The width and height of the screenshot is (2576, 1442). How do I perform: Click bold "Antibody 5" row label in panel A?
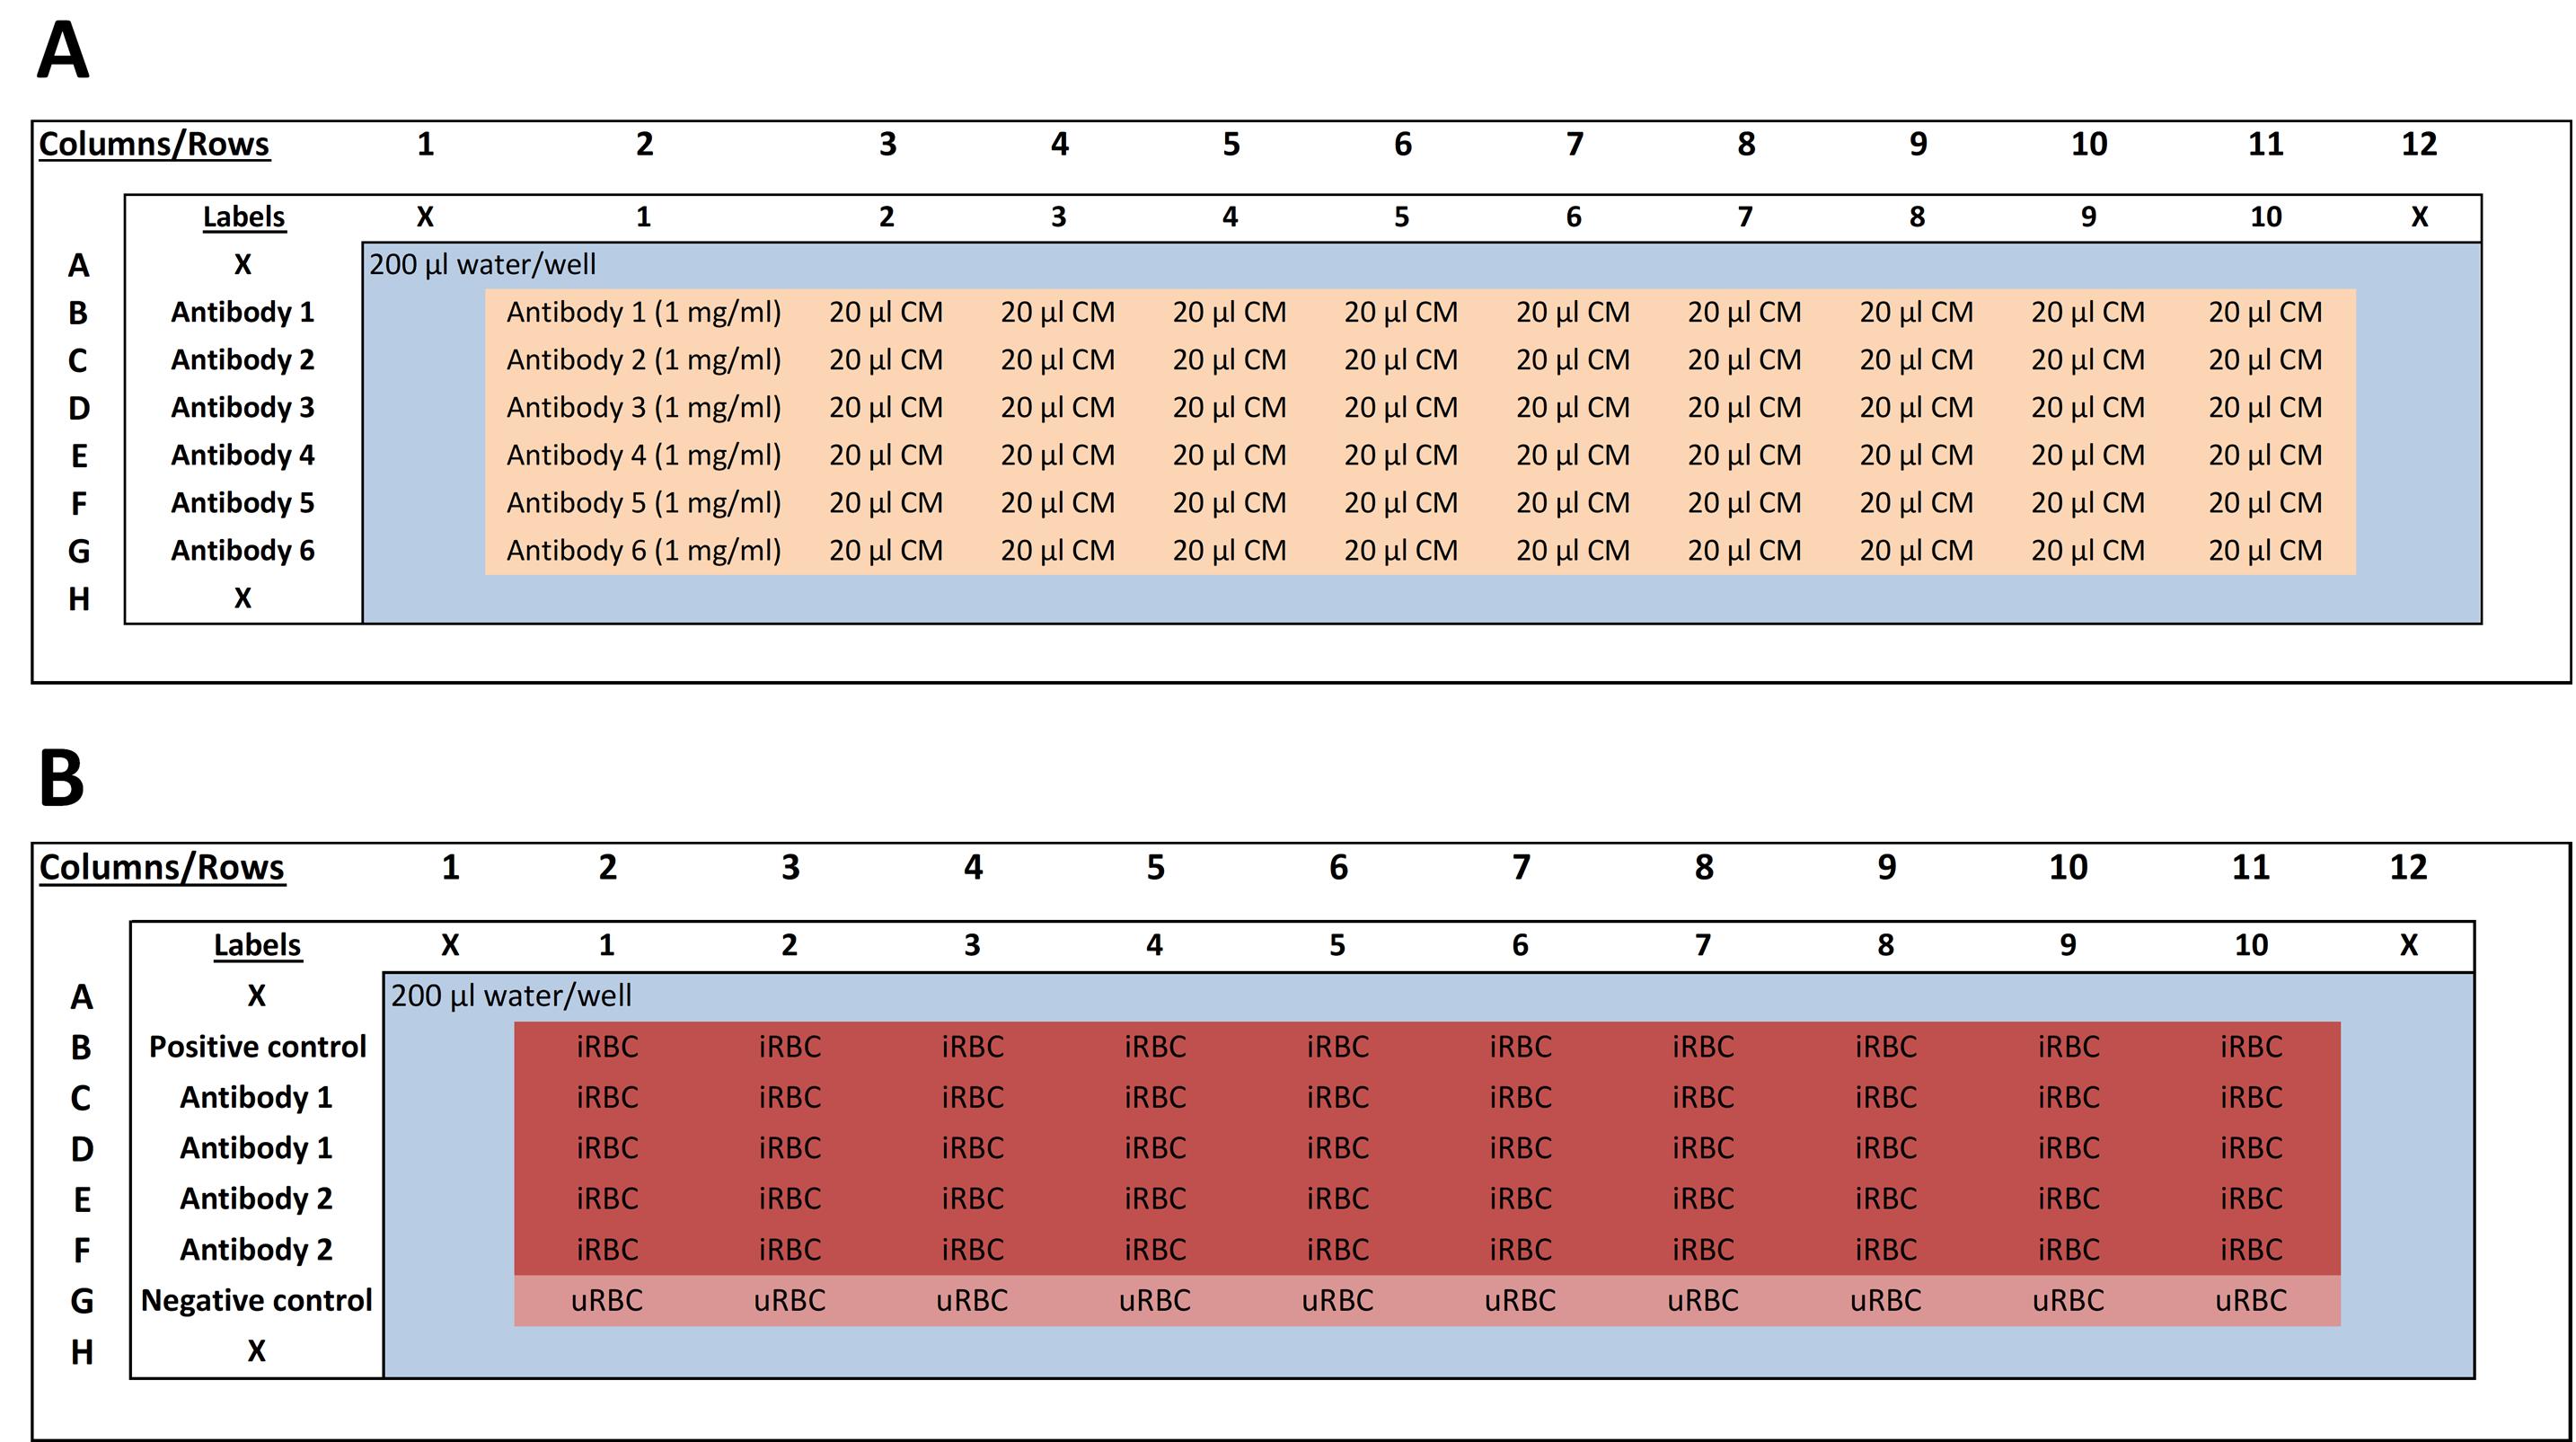pos(243,503)
